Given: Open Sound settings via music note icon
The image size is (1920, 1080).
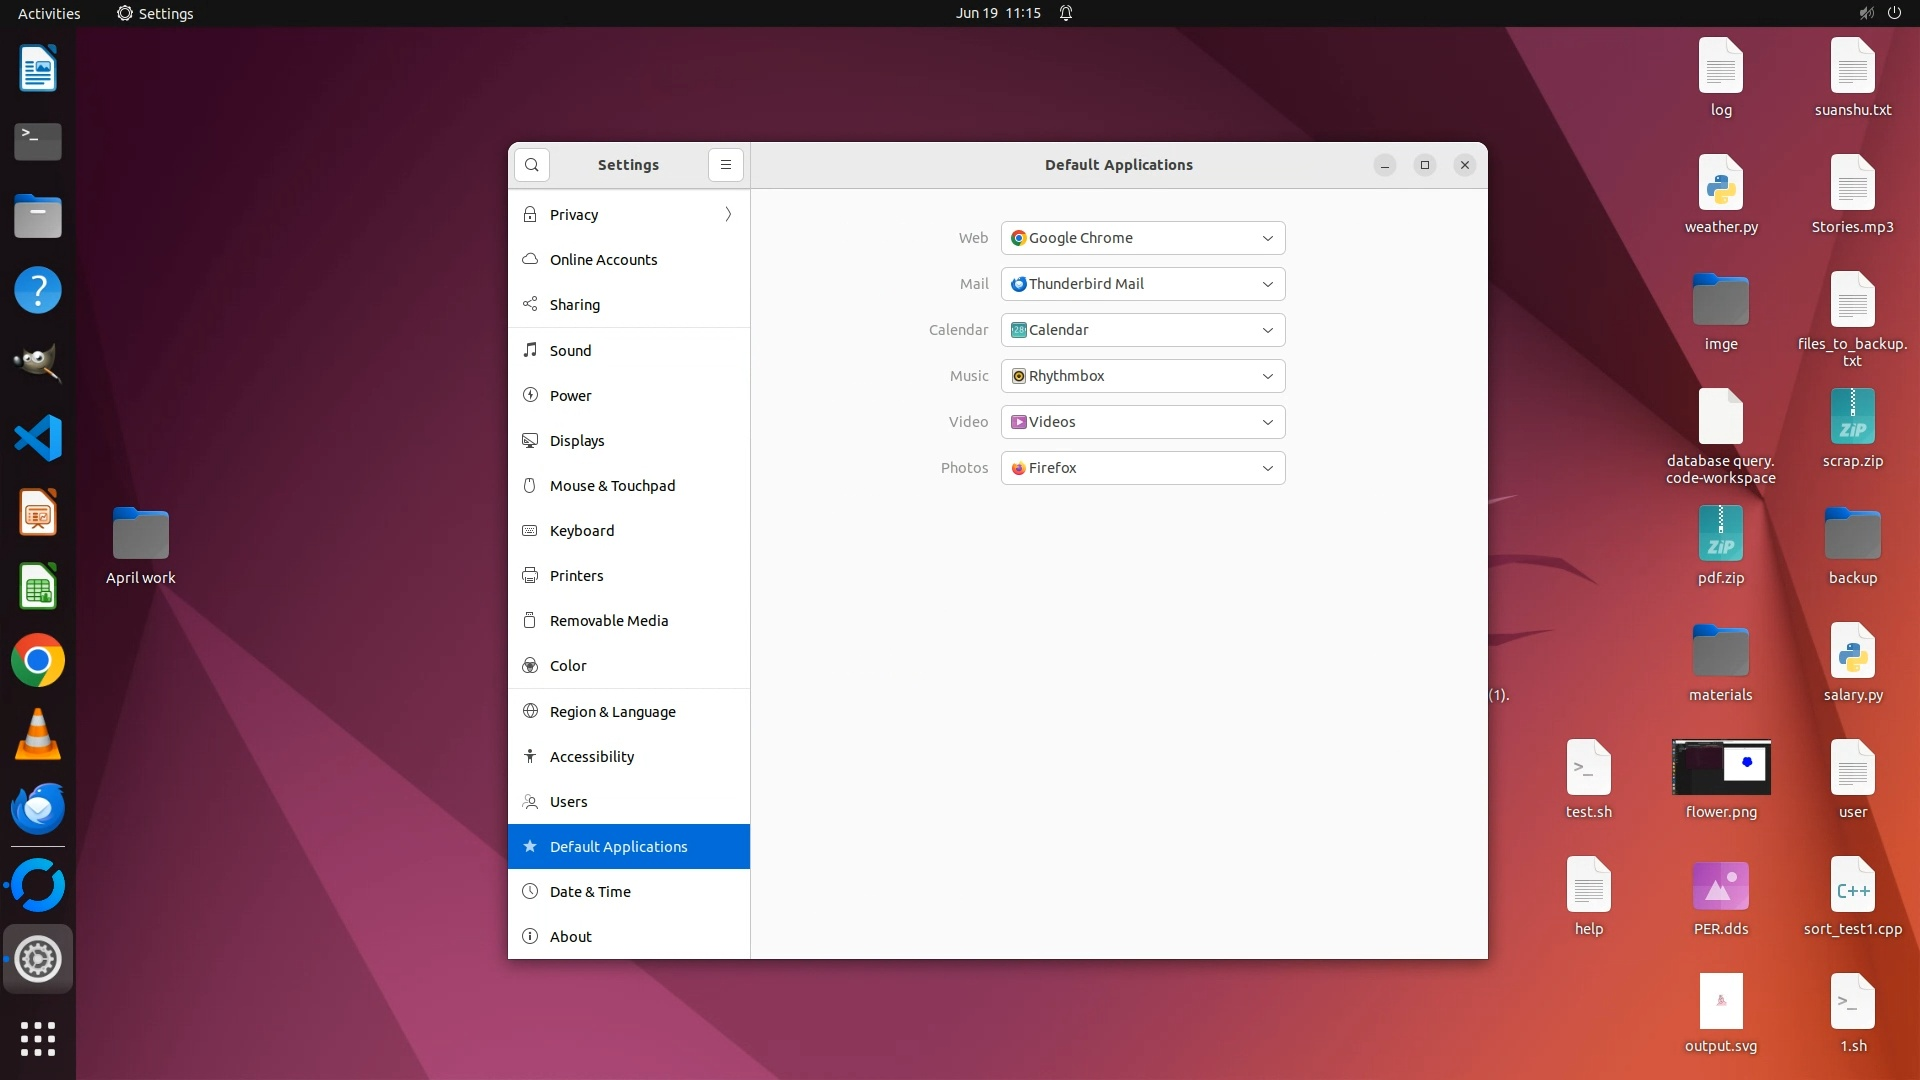Looking at the screenshot, I should tap(530, 350).
